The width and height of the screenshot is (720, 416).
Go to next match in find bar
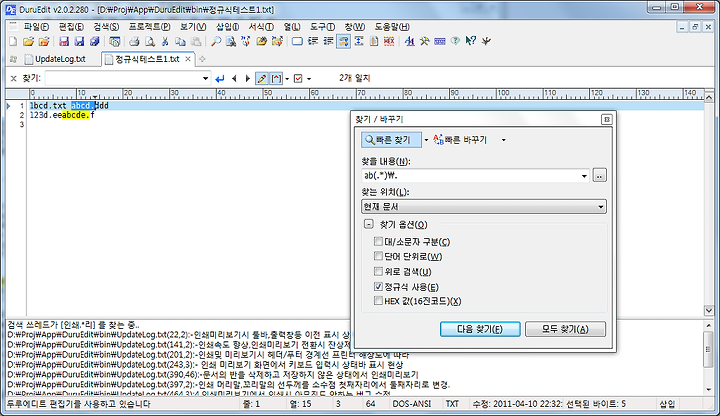pyautogui.click(x=248, y=79)
